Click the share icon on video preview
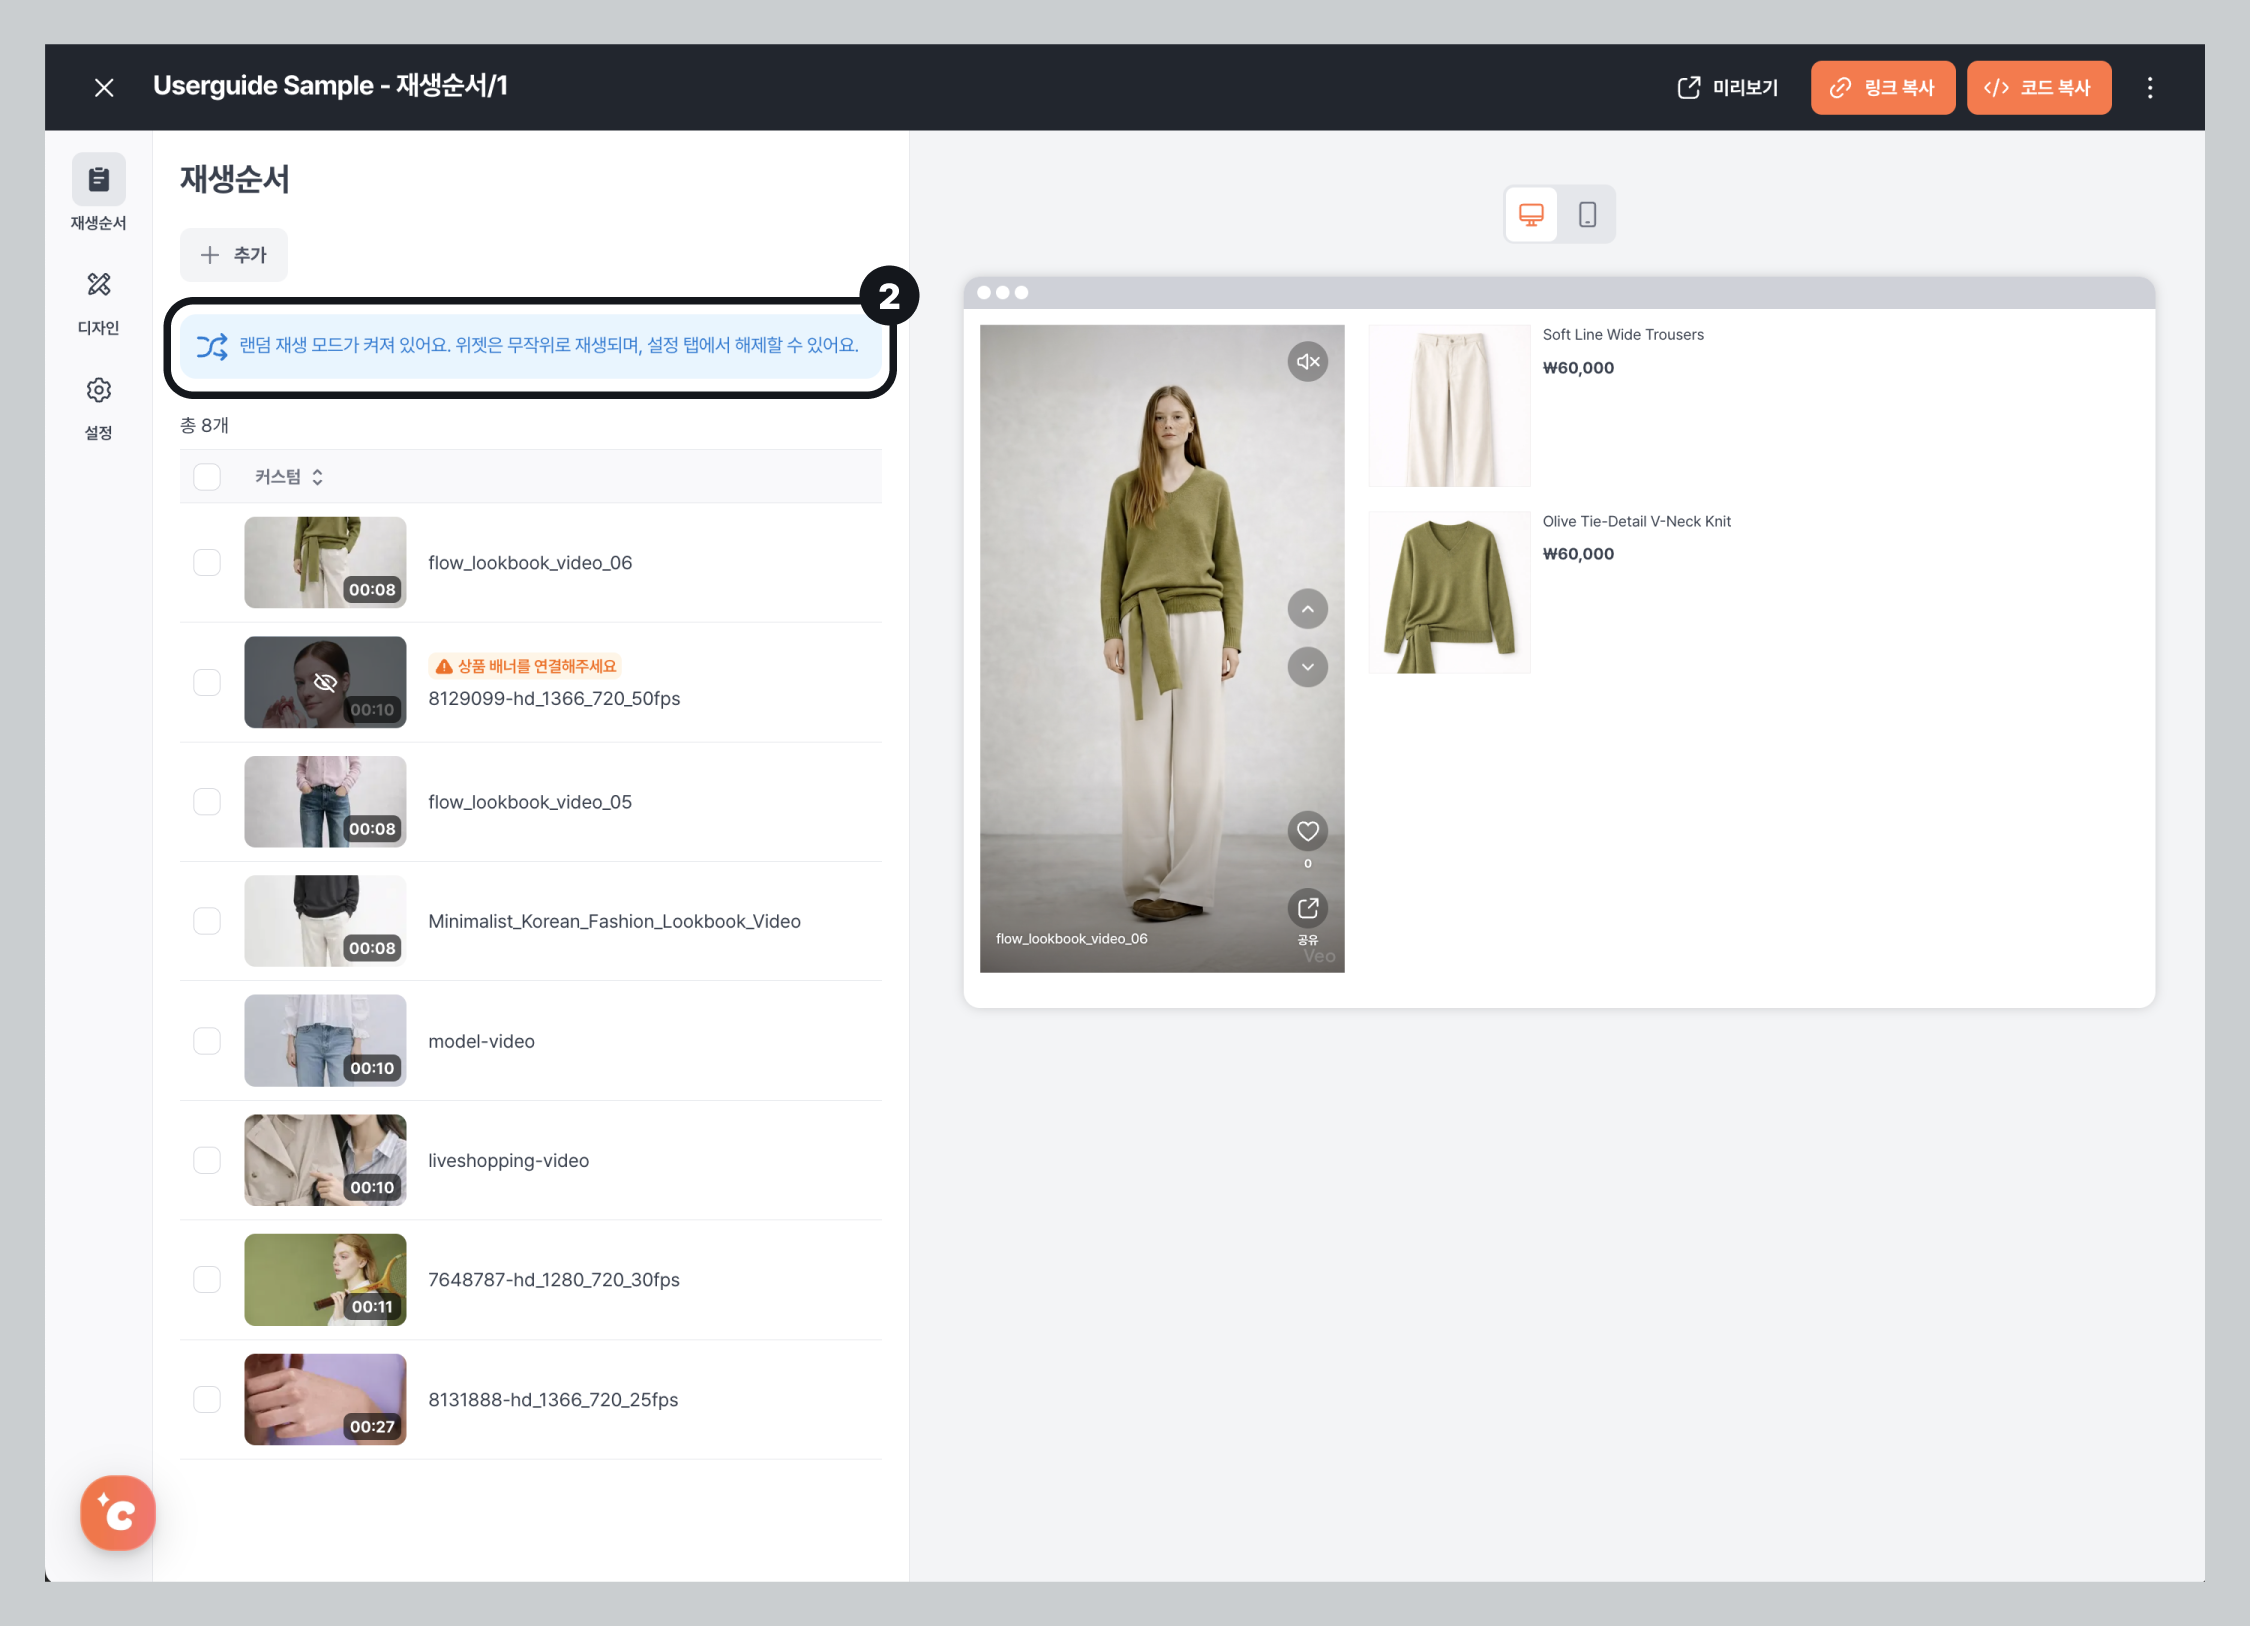 (x=1307, y=908)
